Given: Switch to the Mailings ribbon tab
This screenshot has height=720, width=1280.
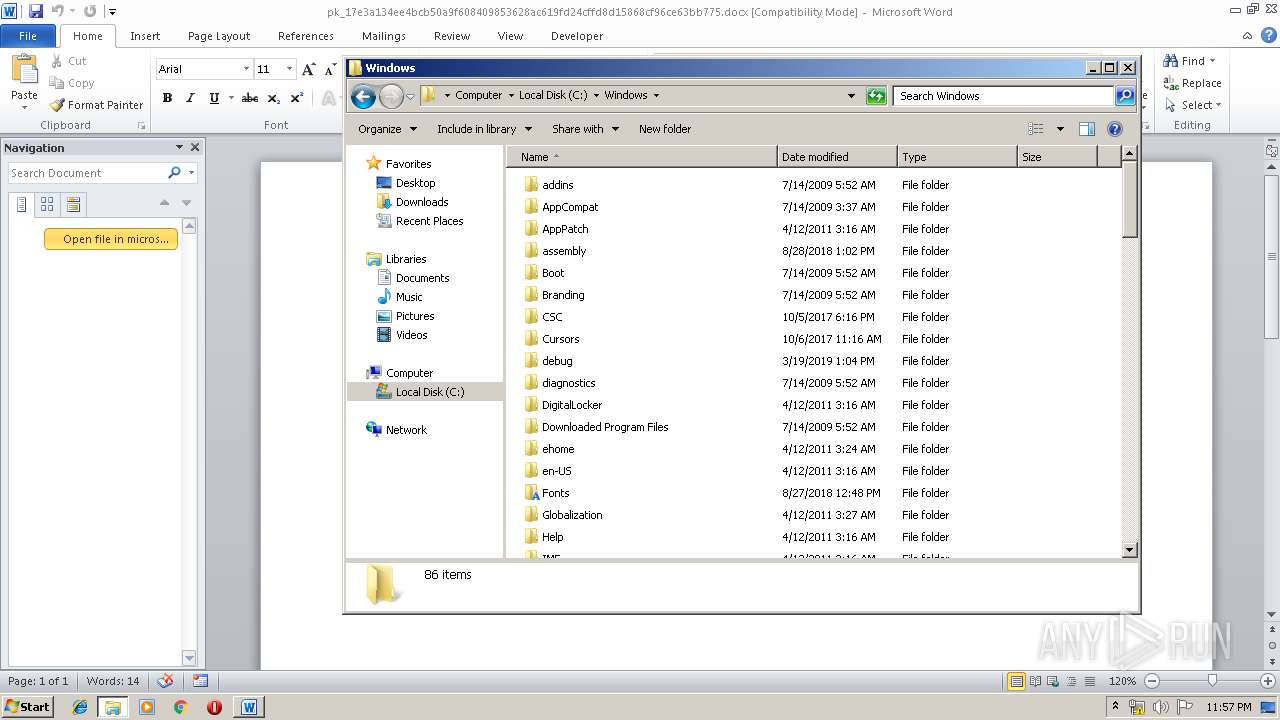Looking at the screenshot, I should (384, 36).
